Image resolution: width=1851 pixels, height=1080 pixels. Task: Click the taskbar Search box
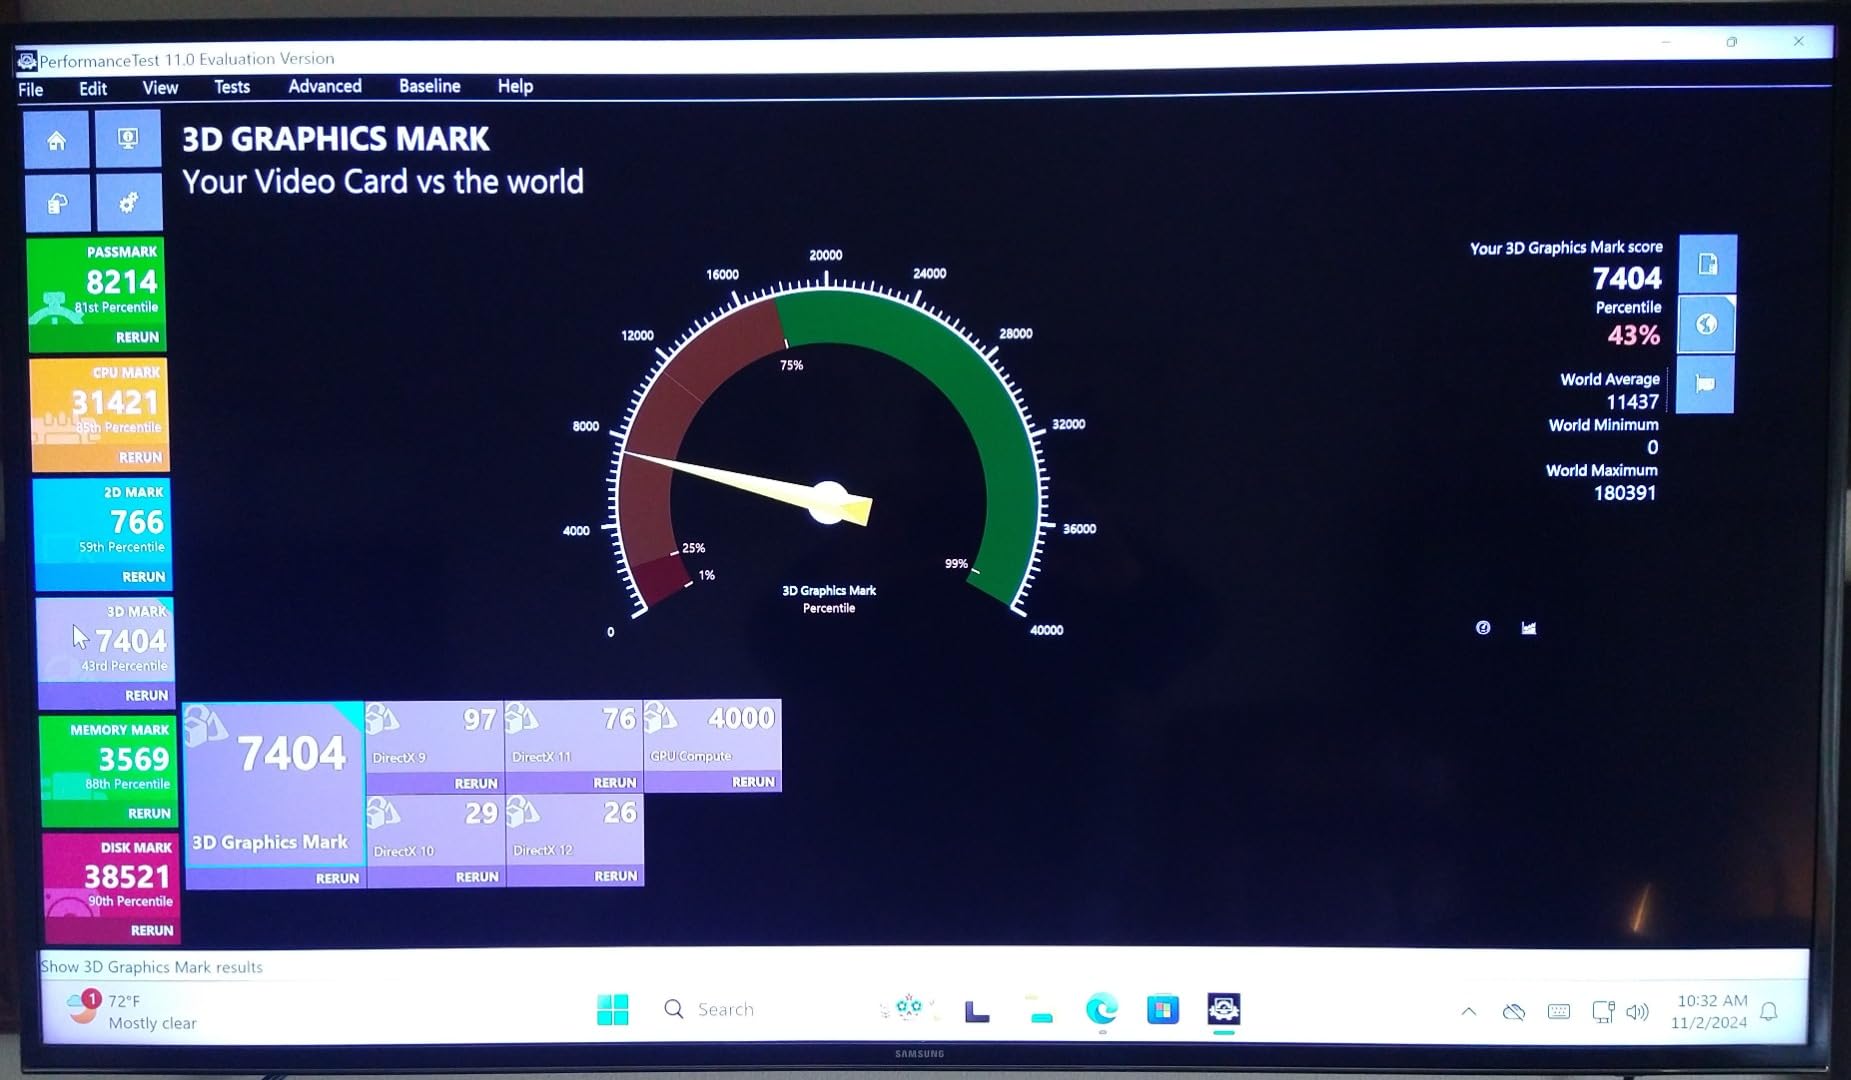[x=710, y=1010]
